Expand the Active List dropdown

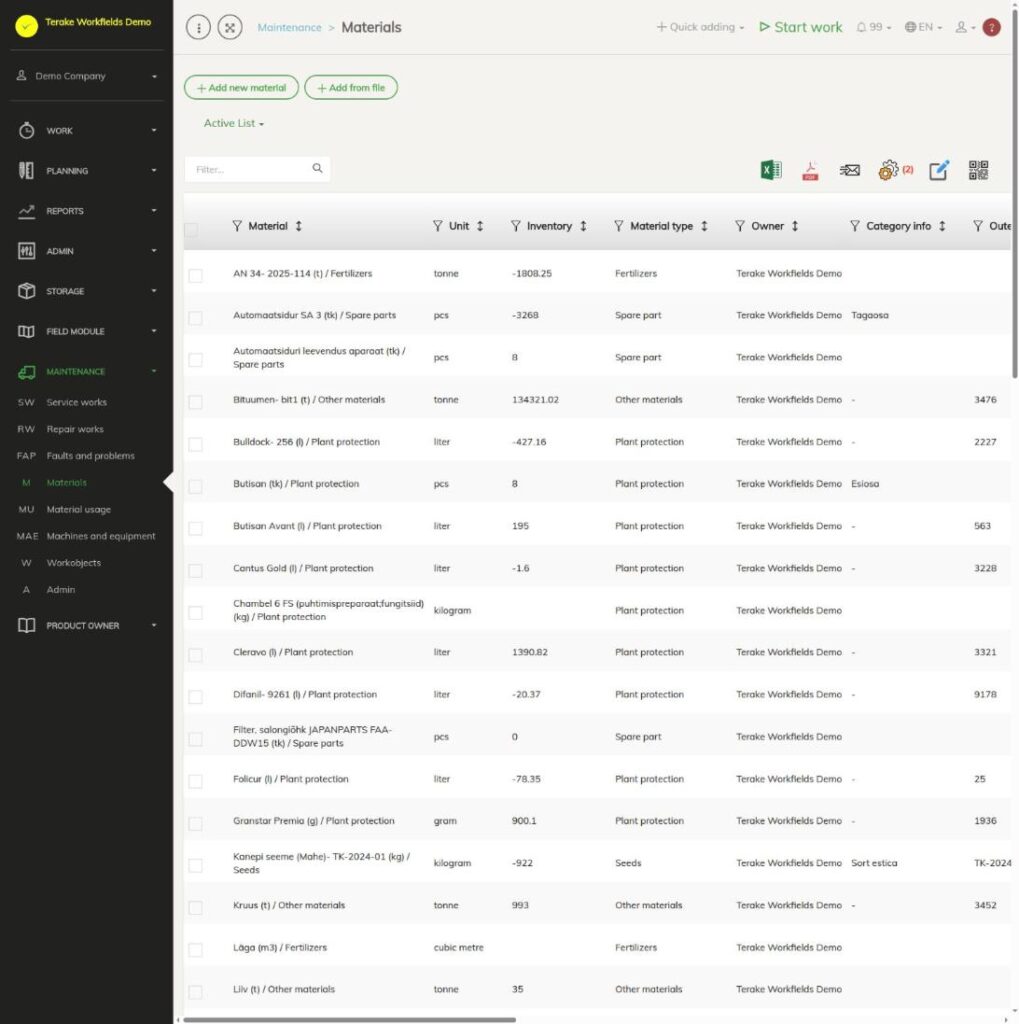[234, 123]
